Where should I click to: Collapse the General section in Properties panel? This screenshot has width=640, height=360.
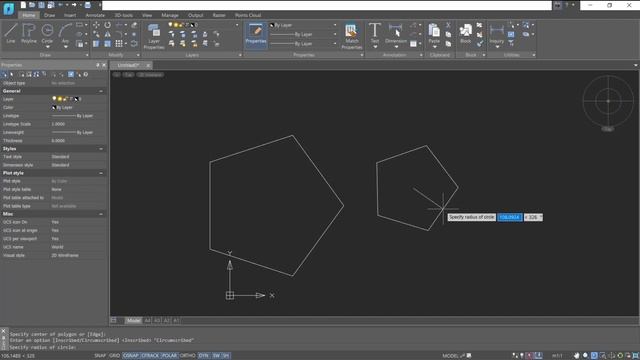(101, 91)
